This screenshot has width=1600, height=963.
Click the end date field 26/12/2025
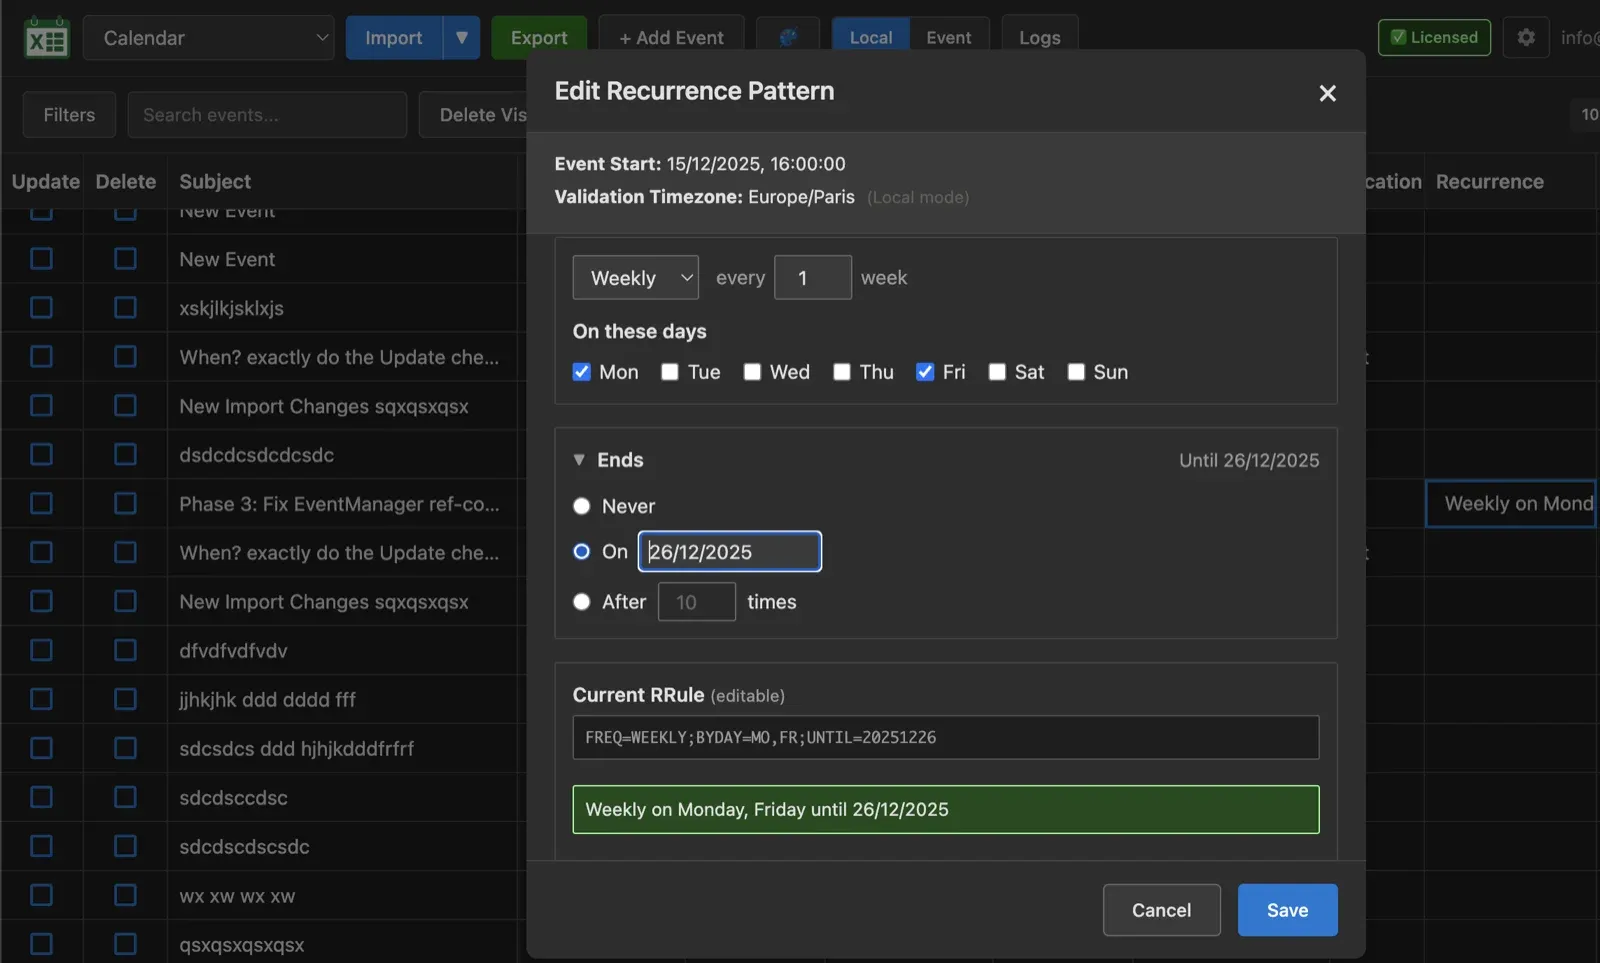[730, 552]
